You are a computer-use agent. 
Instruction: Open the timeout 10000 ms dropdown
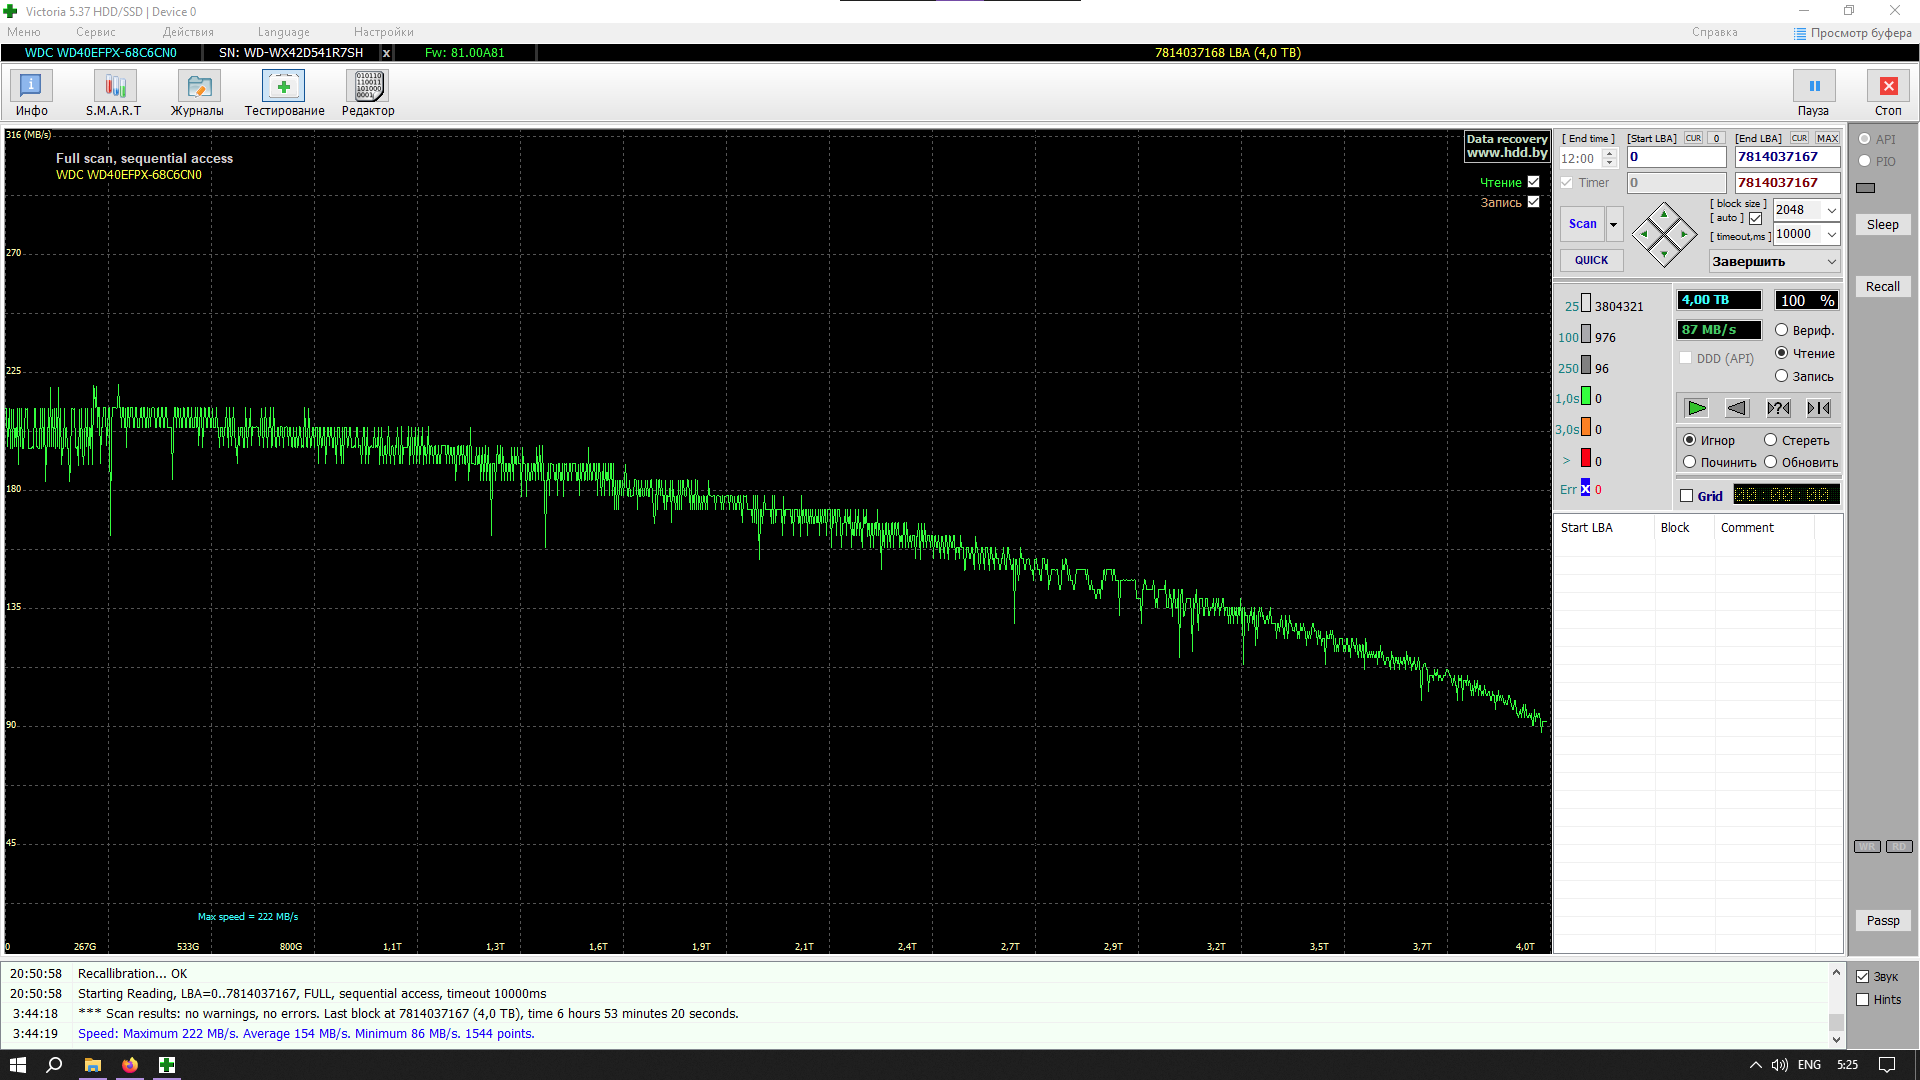(x=1831, y=234)
